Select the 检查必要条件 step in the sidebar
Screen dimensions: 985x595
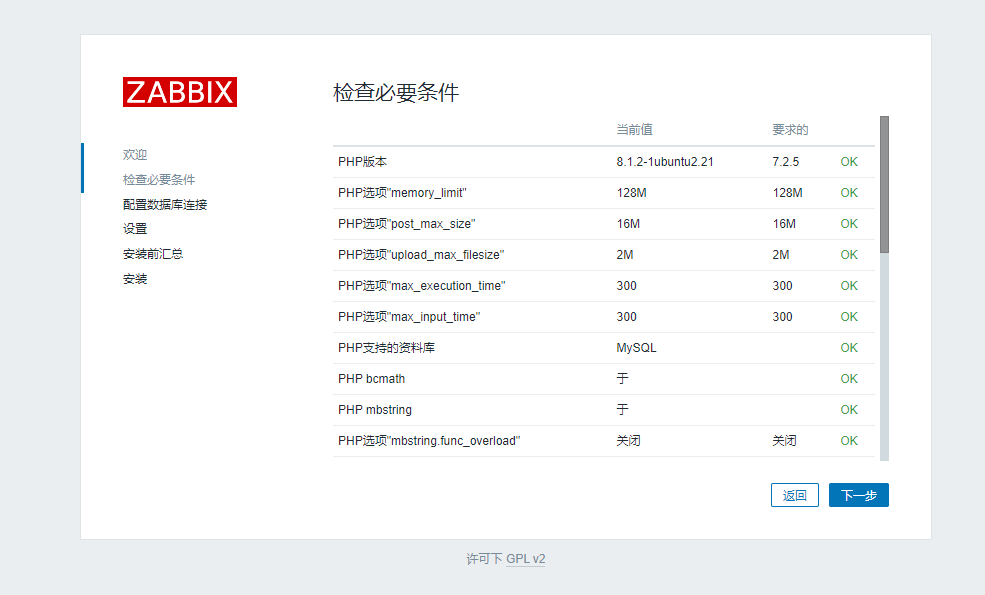pos(160,179)
